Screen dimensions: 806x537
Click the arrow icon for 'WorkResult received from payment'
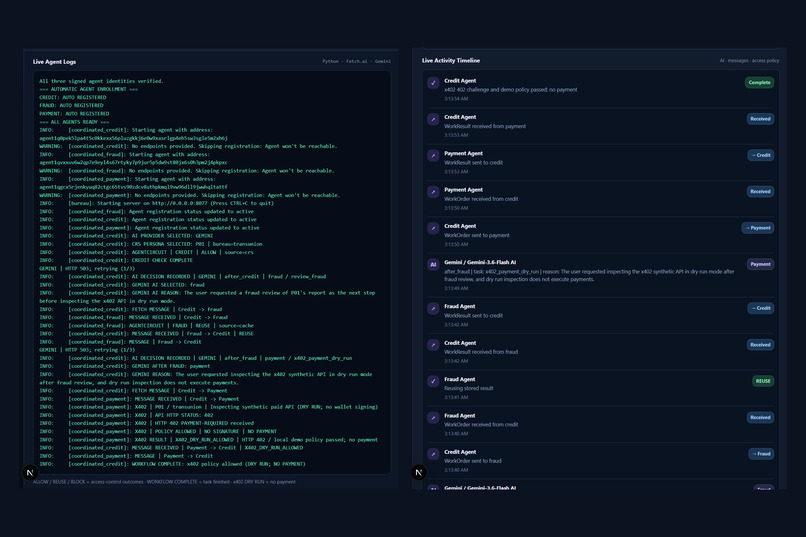tap(433, 119)
